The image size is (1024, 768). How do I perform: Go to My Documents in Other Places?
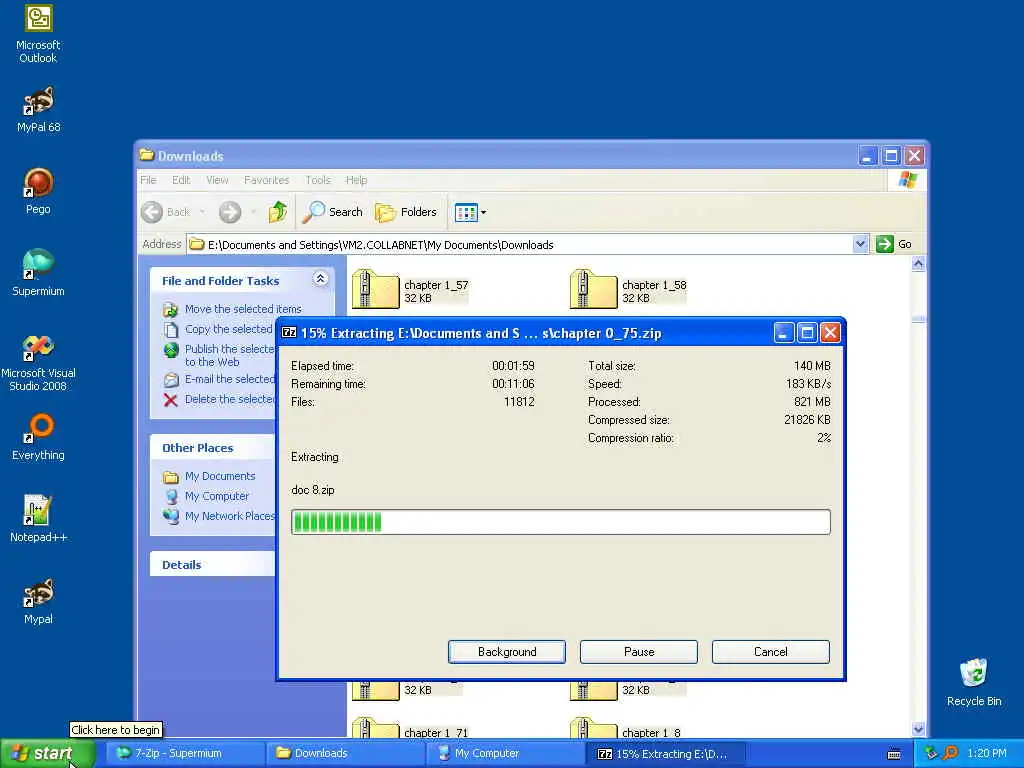click(x=209, y=477)
